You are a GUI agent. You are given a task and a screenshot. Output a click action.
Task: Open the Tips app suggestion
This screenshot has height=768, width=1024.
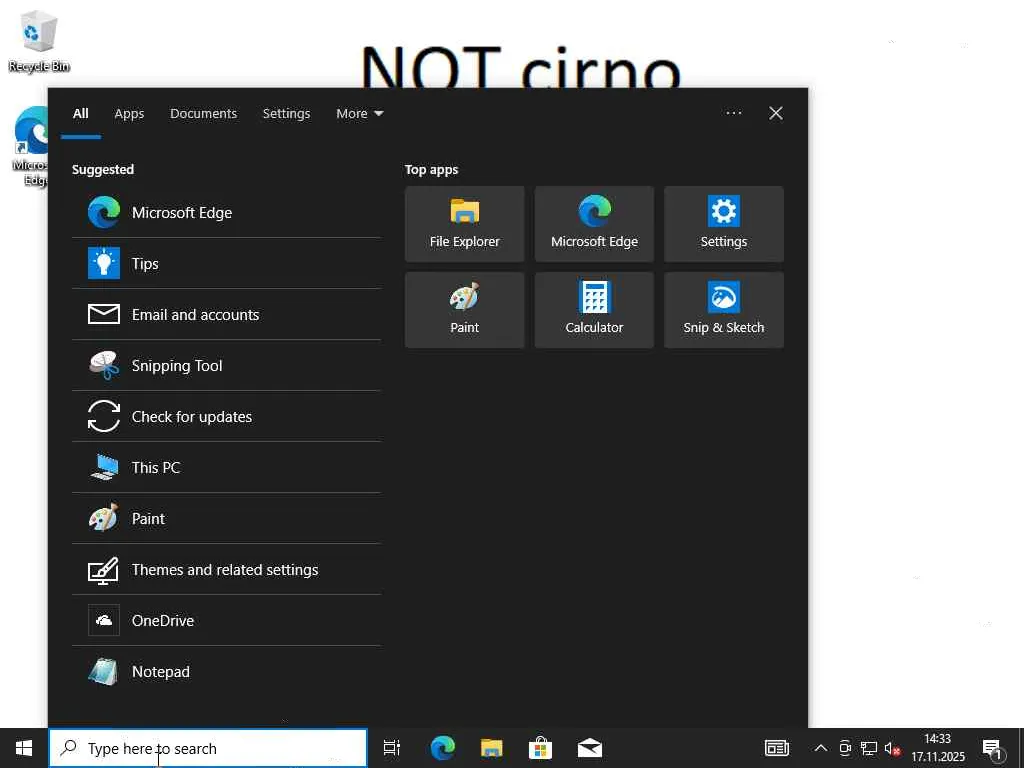tap(226, 263)
